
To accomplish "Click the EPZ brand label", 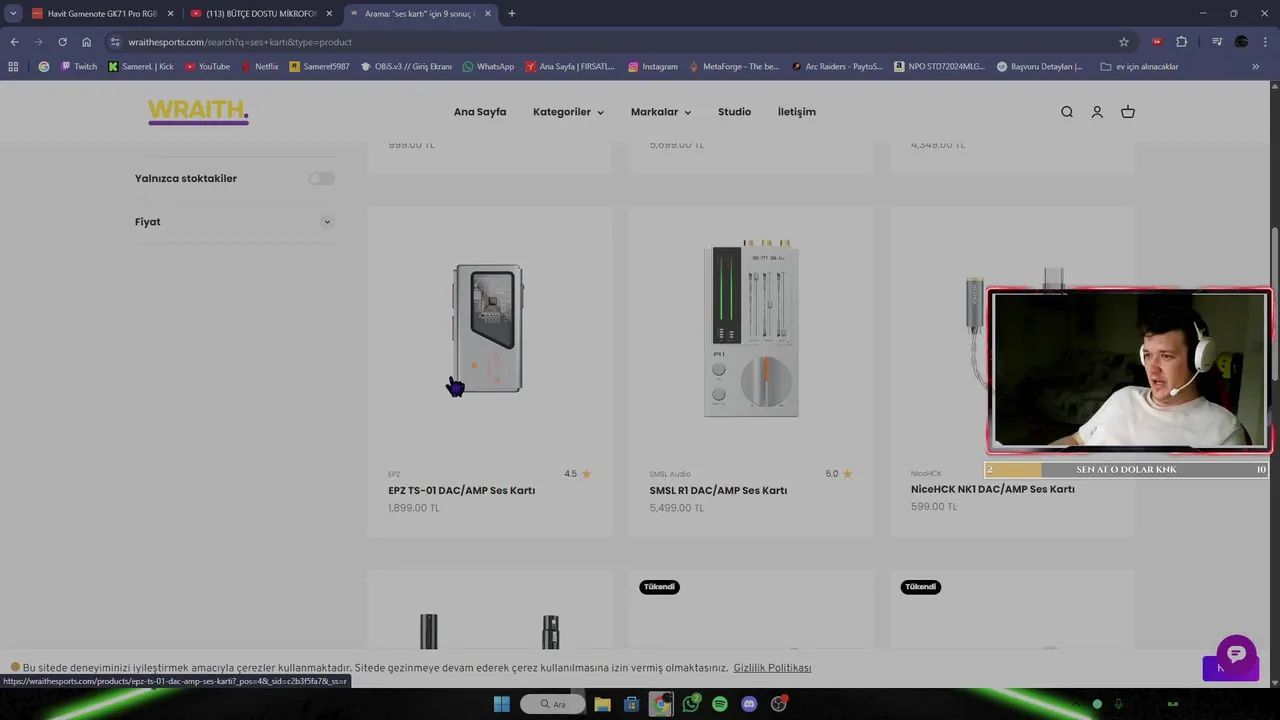I will pos(394,474).
